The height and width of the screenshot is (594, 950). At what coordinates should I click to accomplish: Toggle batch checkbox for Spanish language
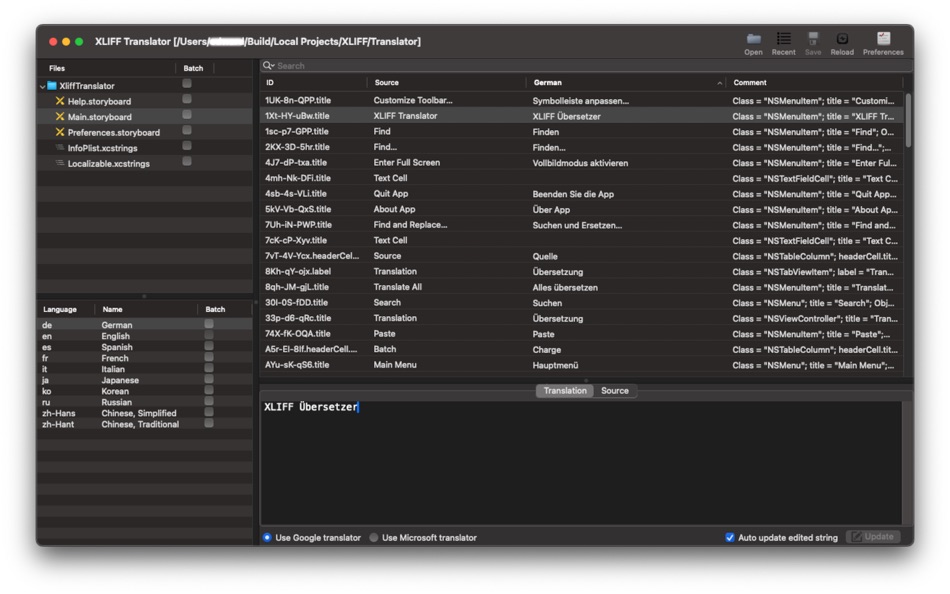pyautogui.click(x=209, y=345)
